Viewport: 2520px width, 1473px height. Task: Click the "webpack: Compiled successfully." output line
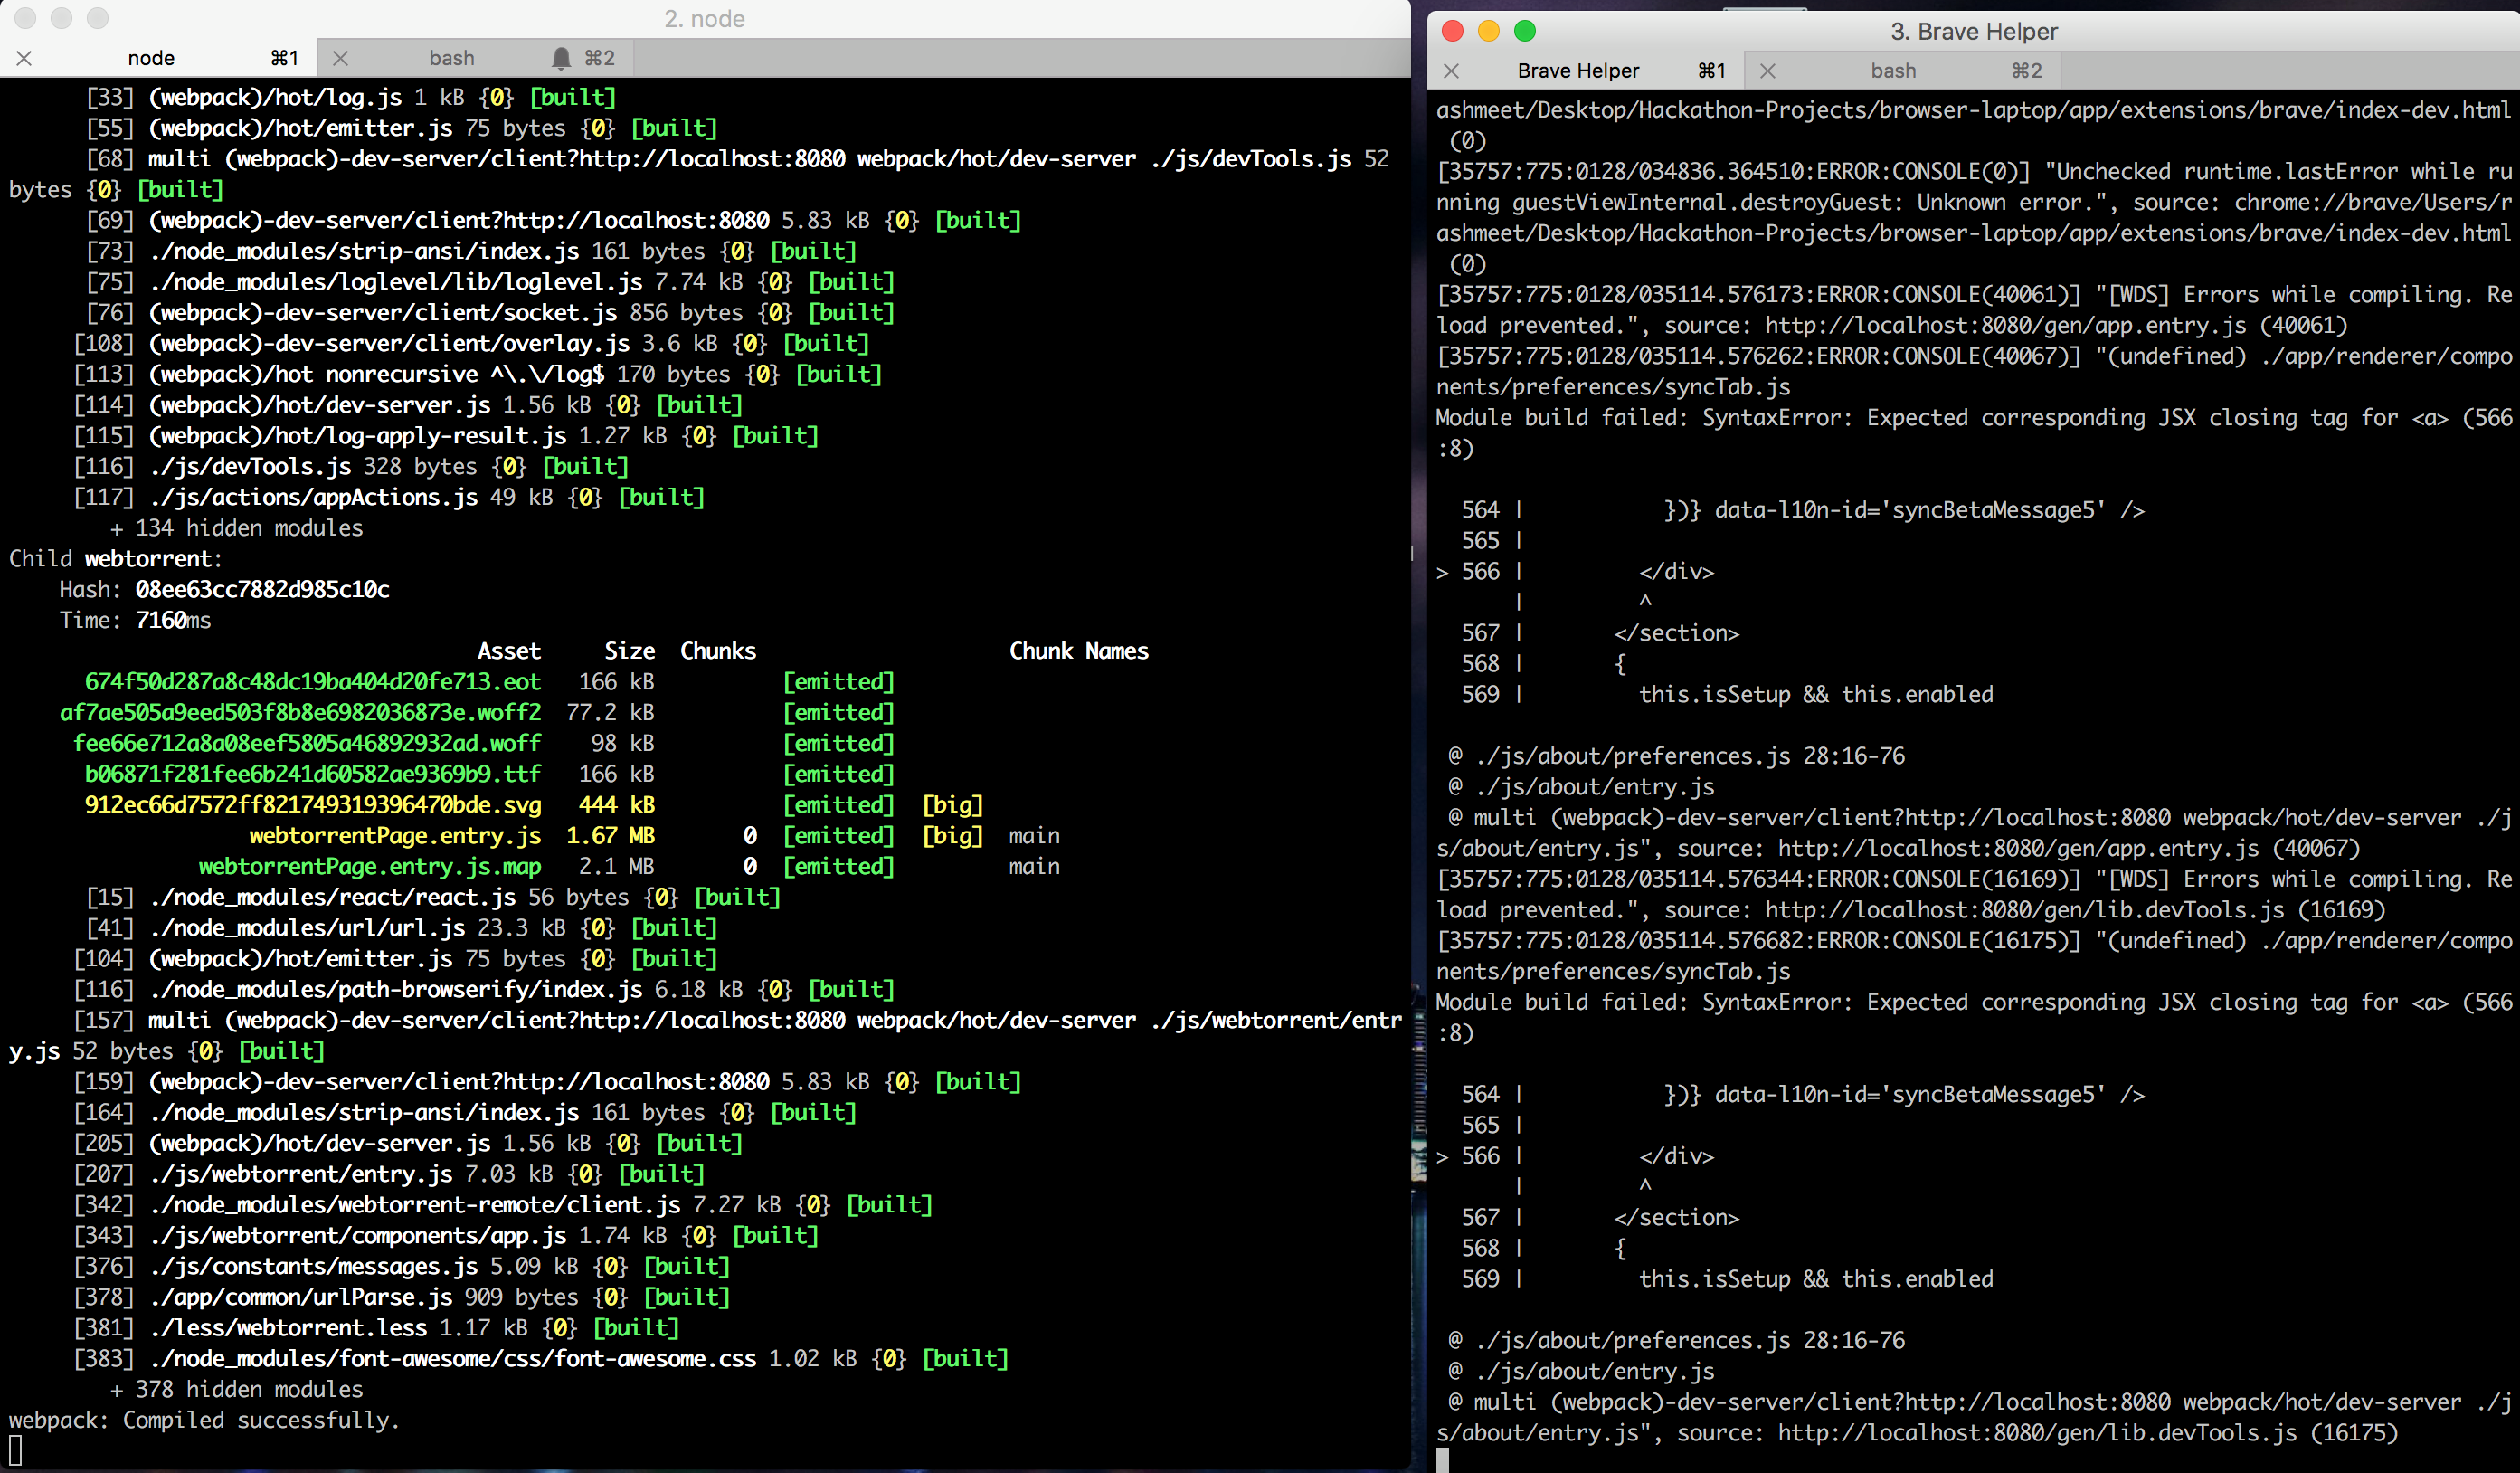[x=204, y=1420]
